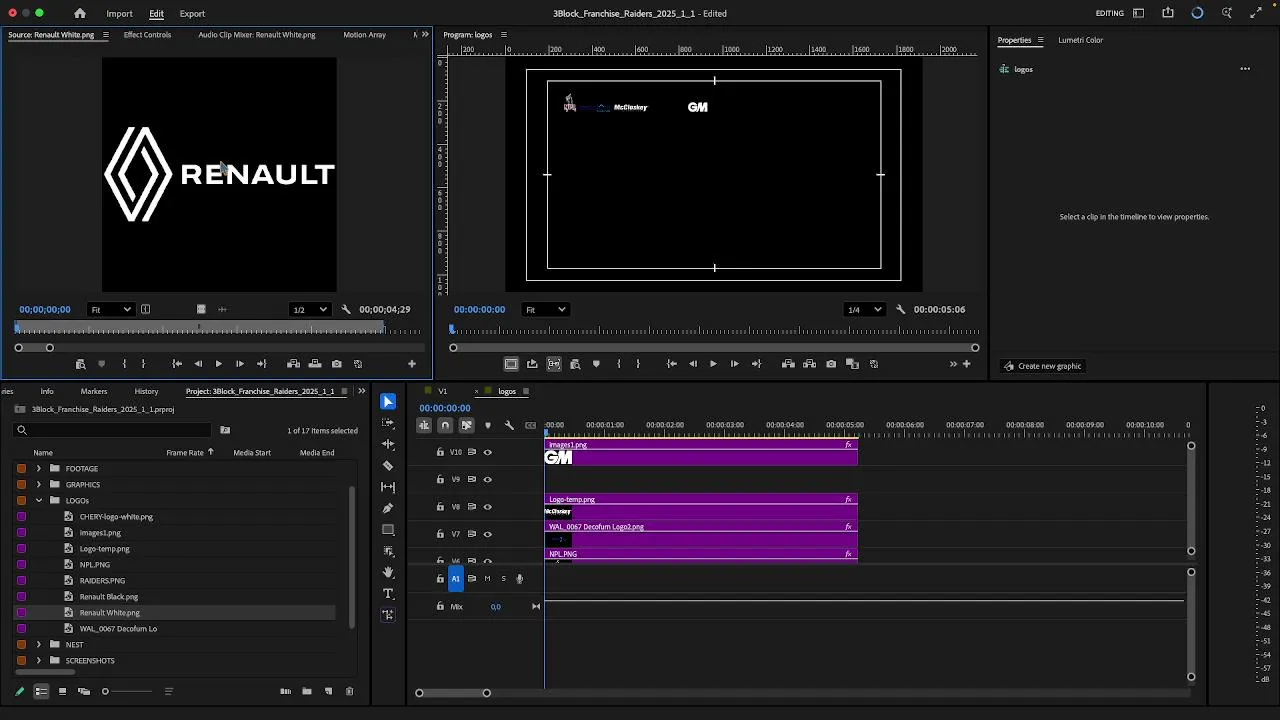Viewport: 1280px width, 720px height.
Task: Select the Type tool
Action: pos(388,594)
